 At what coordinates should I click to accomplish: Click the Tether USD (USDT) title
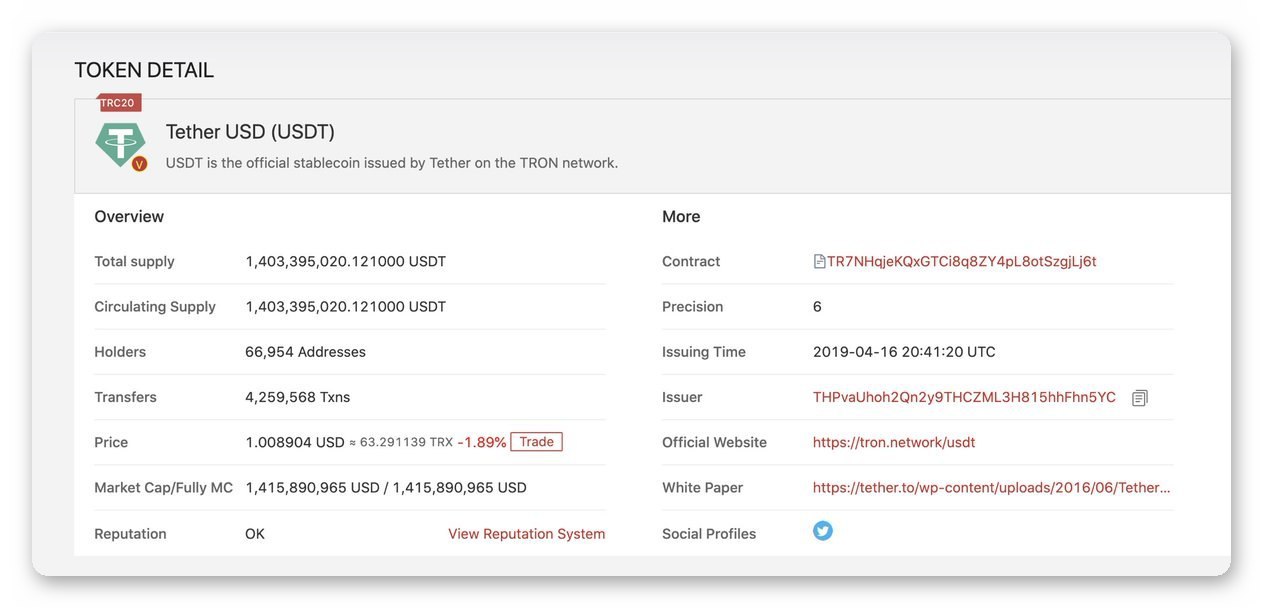click(250, 132)
